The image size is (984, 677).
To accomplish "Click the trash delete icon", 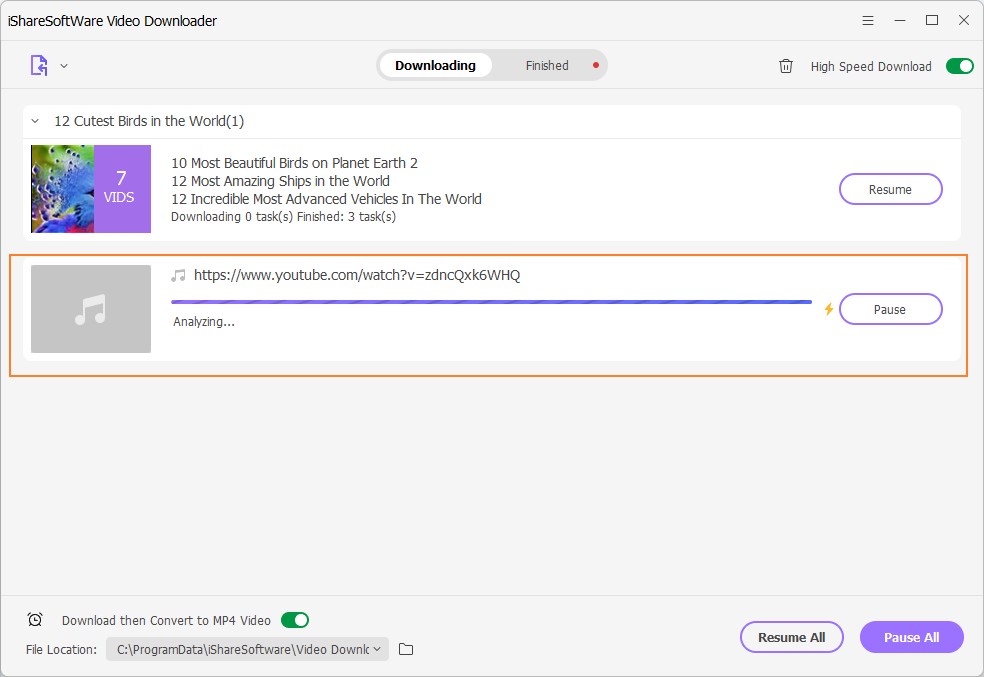I will tap(786, 66).
